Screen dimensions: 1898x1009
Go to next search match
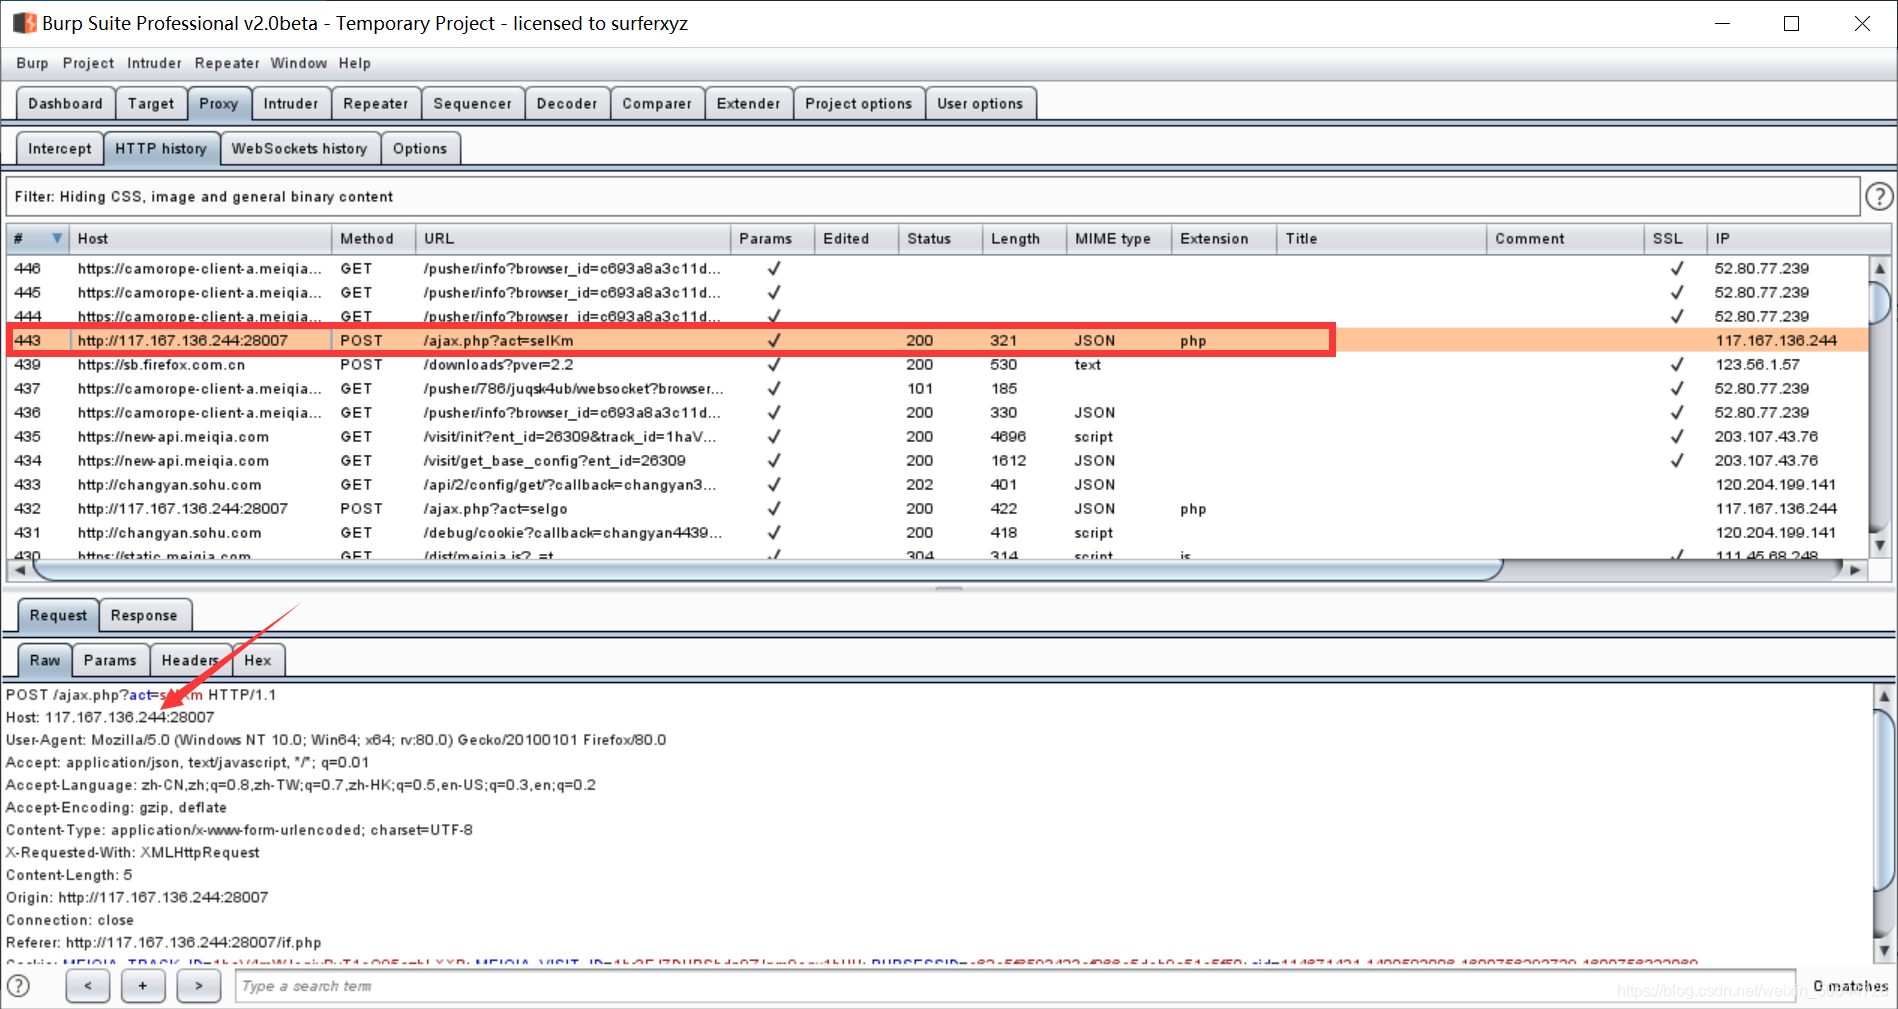(x=199, y=986)
